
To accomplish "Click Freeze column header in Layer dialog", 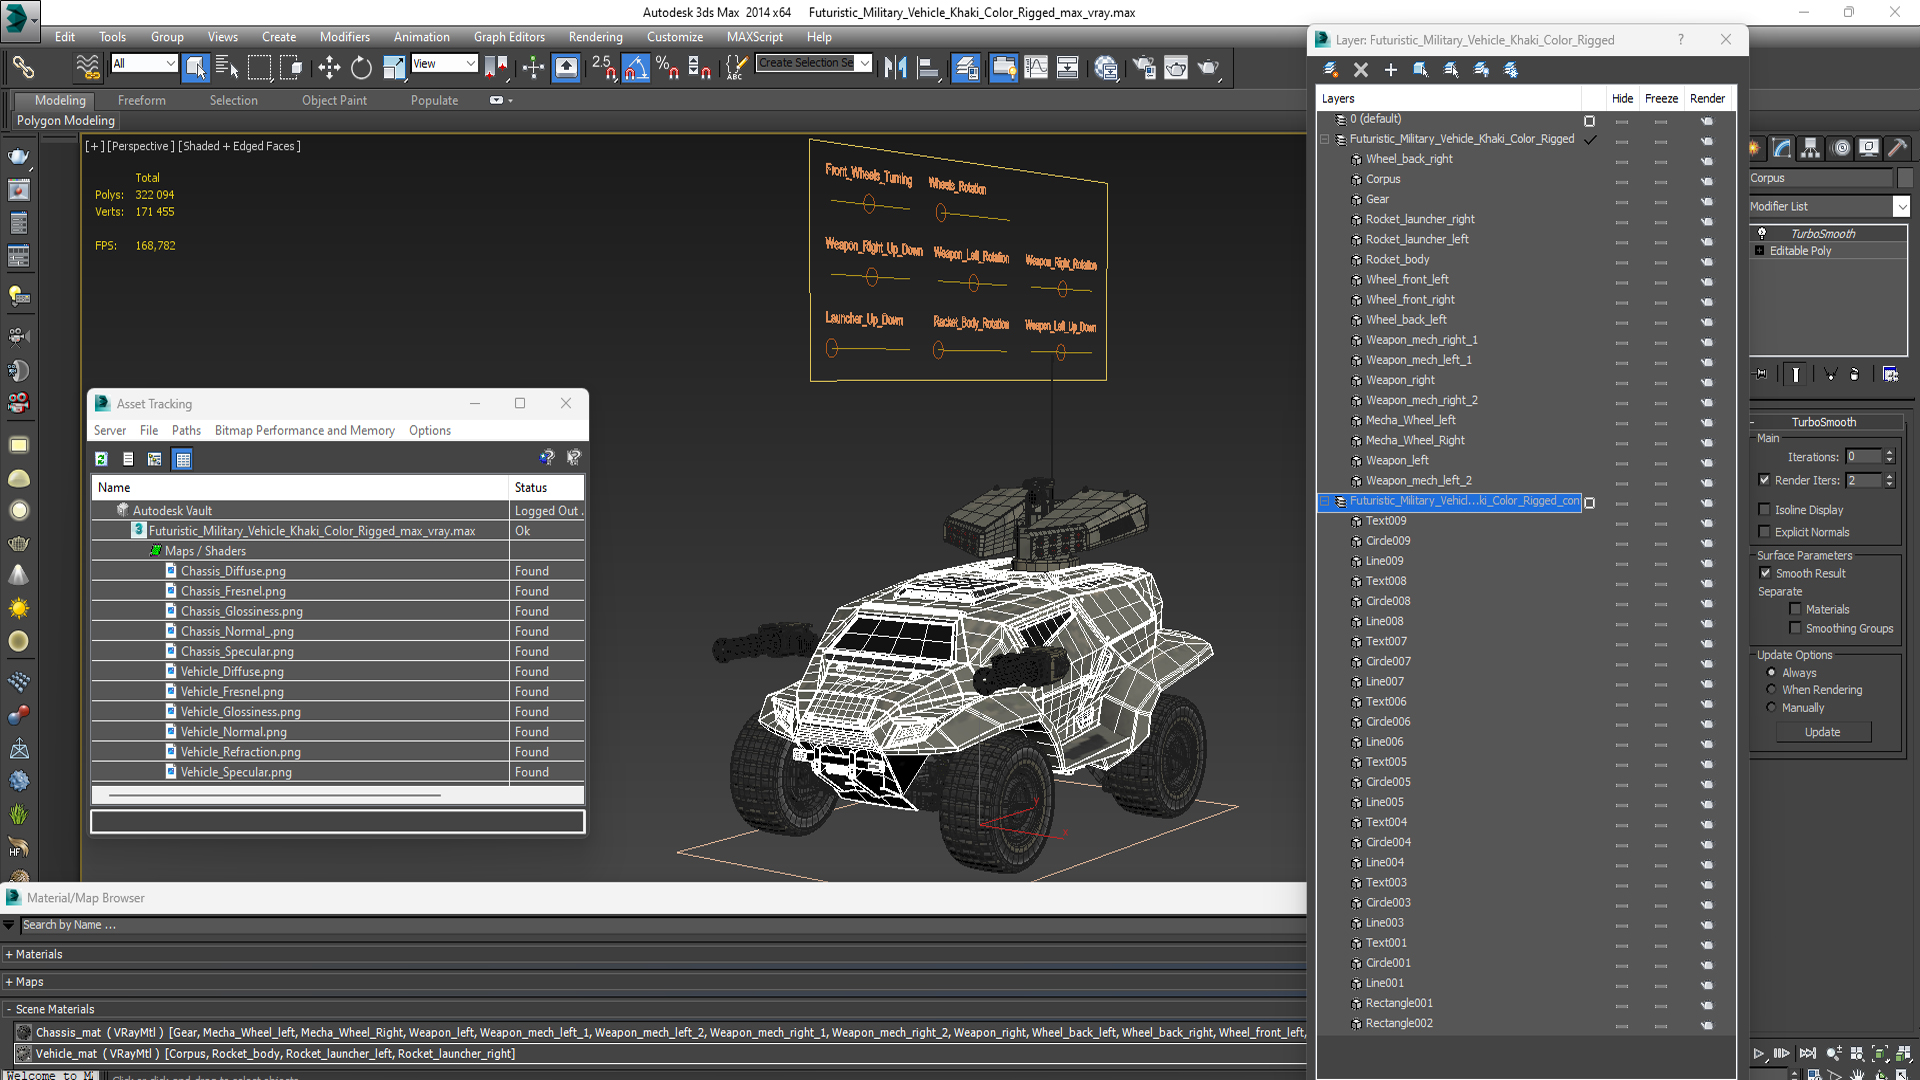I will coord(1661,98).
